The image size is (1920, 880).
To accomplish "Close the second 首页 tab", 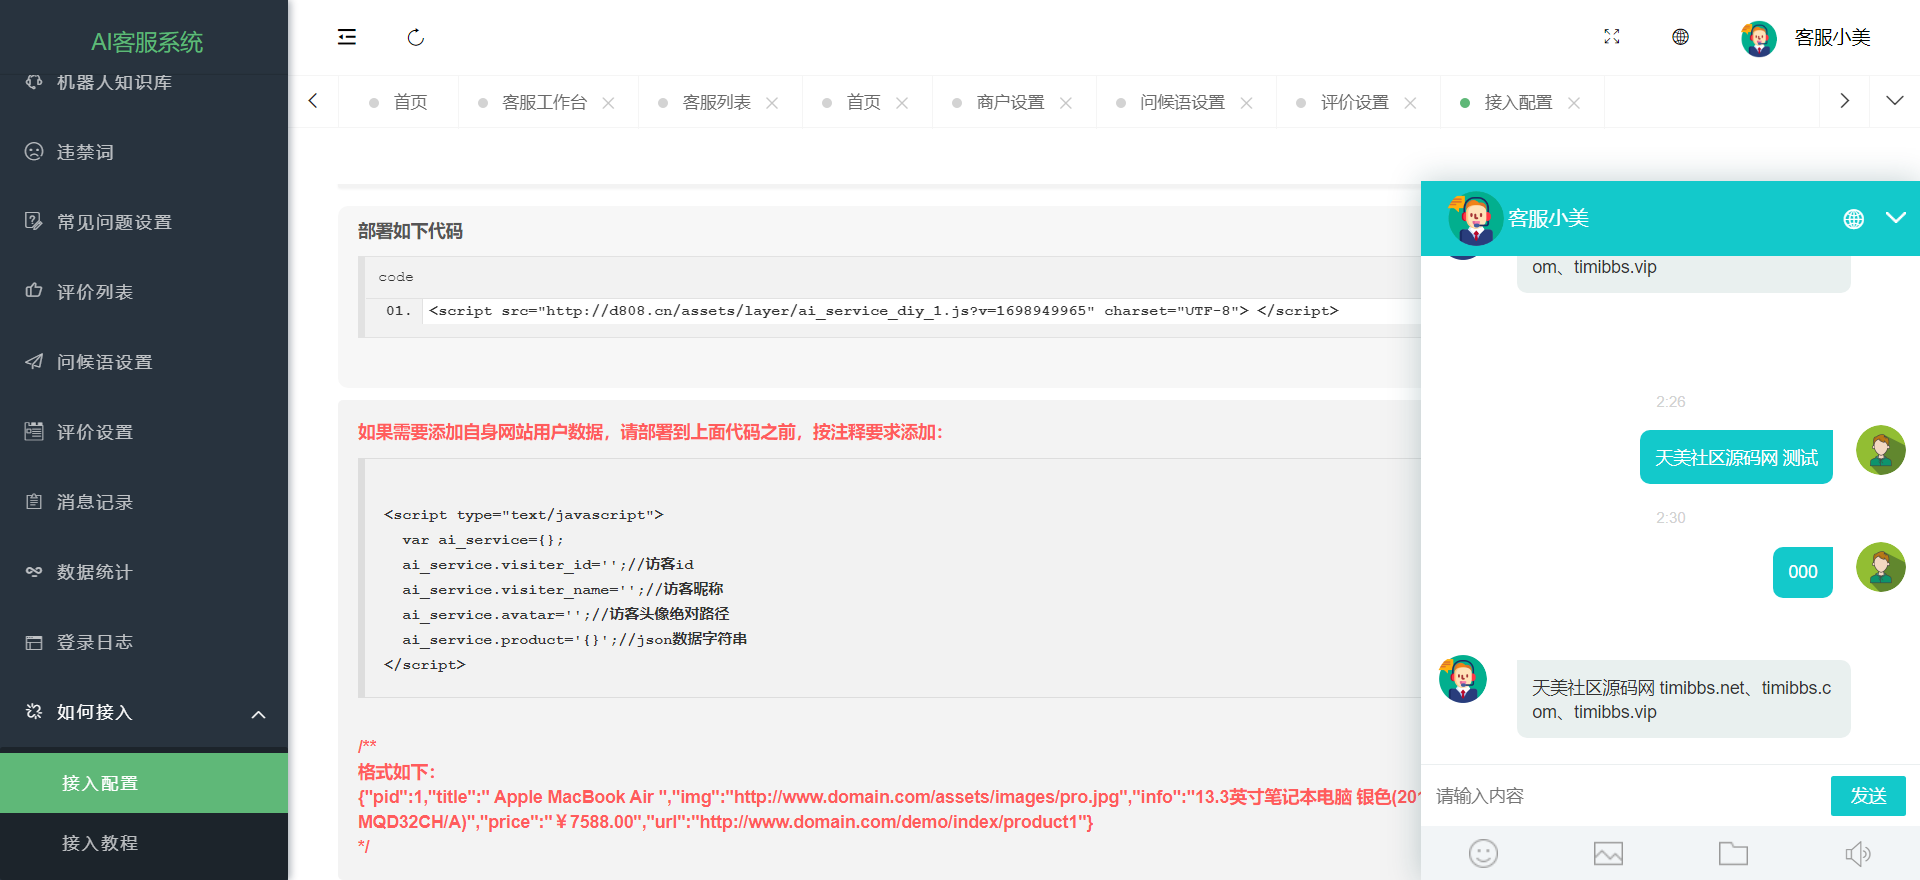I will pos(902,103).
